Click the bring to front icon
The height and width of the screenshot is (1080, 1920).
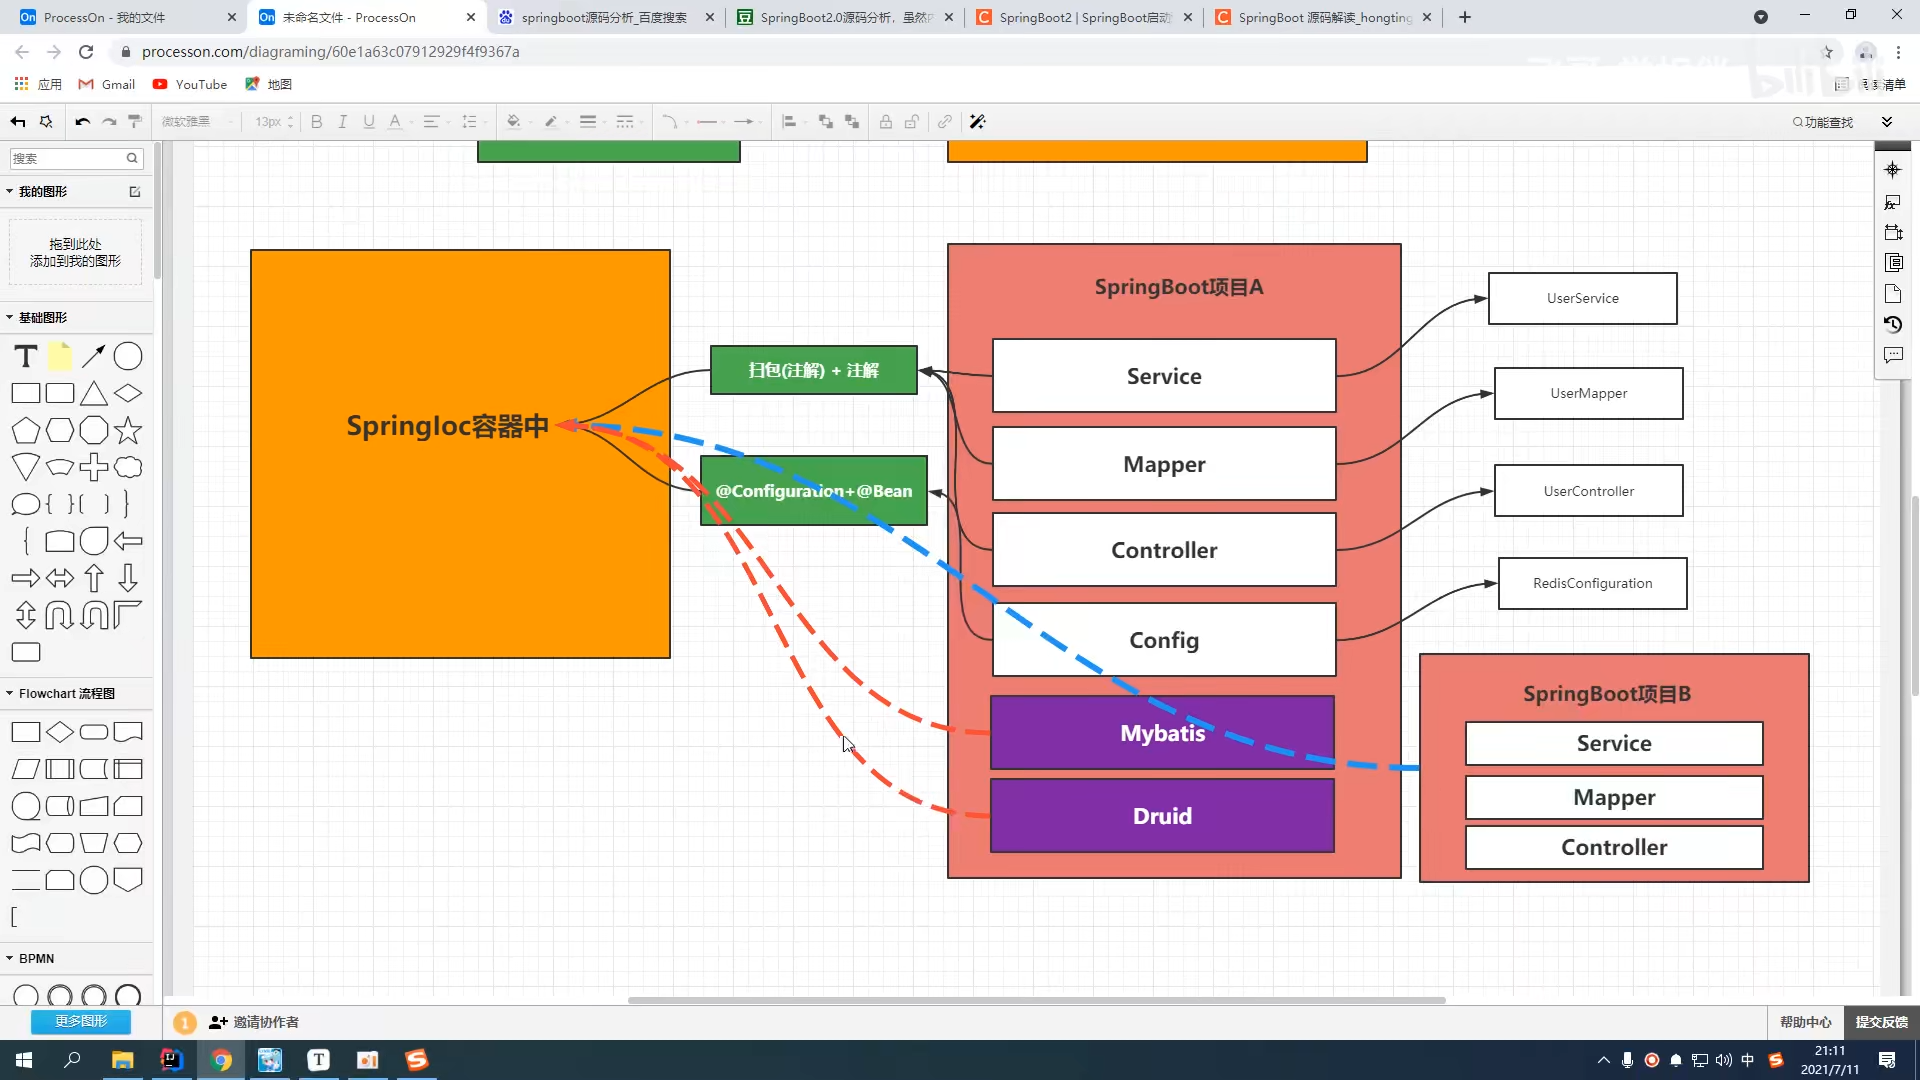click(x=826, y=122)
